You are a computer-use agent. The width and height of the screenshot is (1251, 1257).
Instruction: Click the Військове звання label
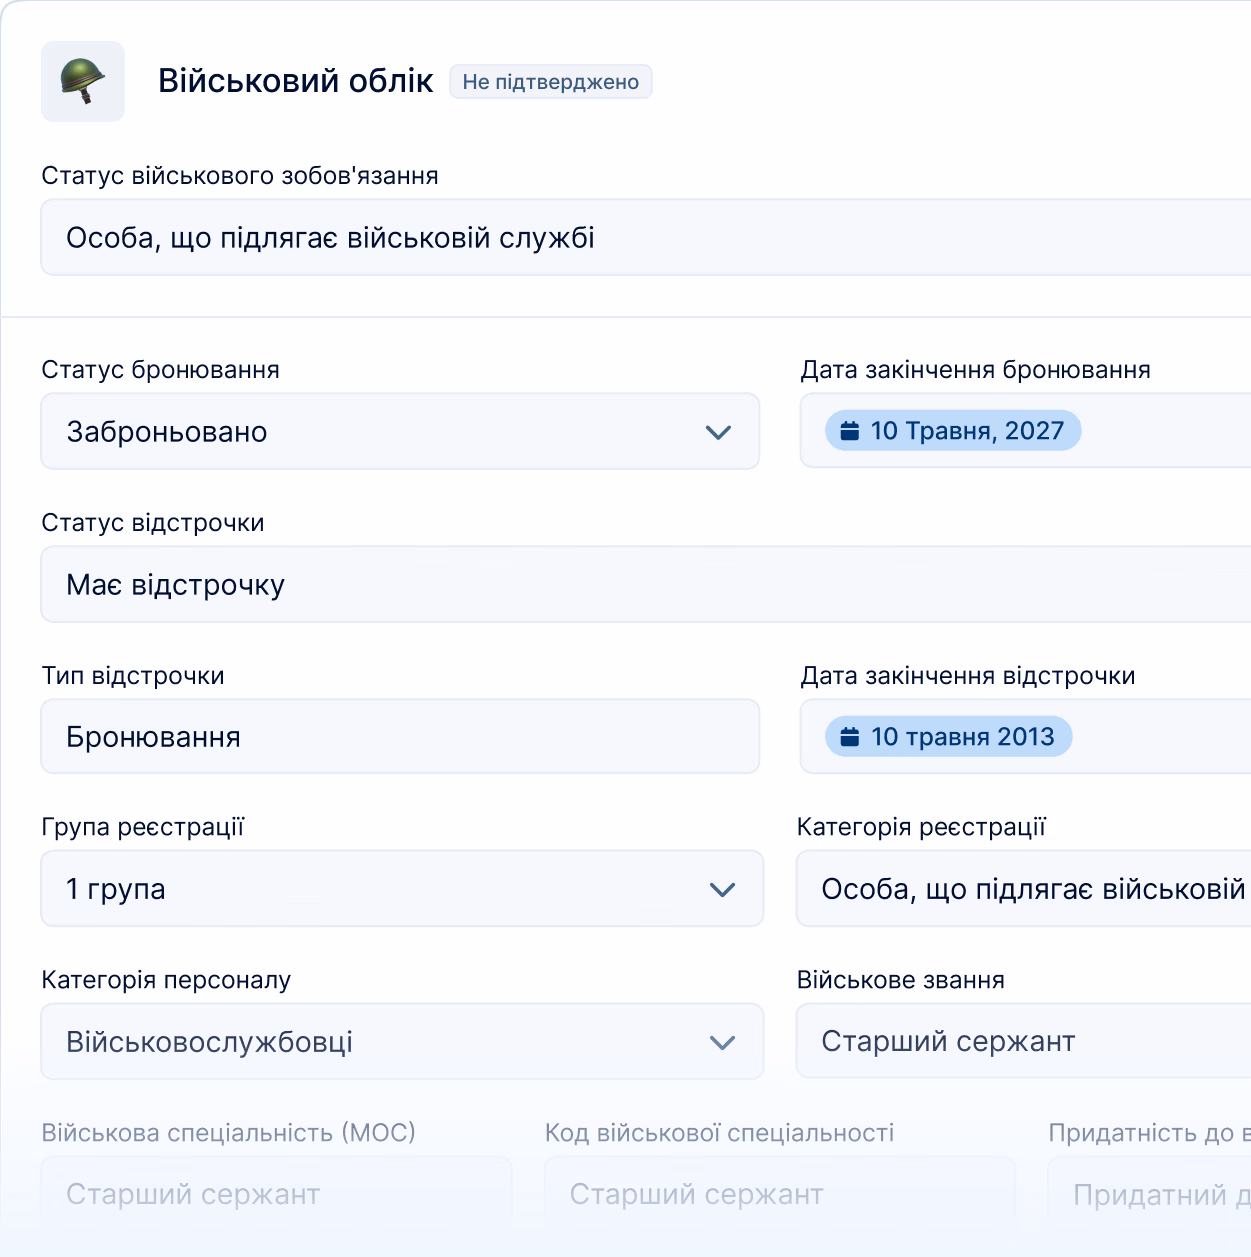(x=900, y=980)
